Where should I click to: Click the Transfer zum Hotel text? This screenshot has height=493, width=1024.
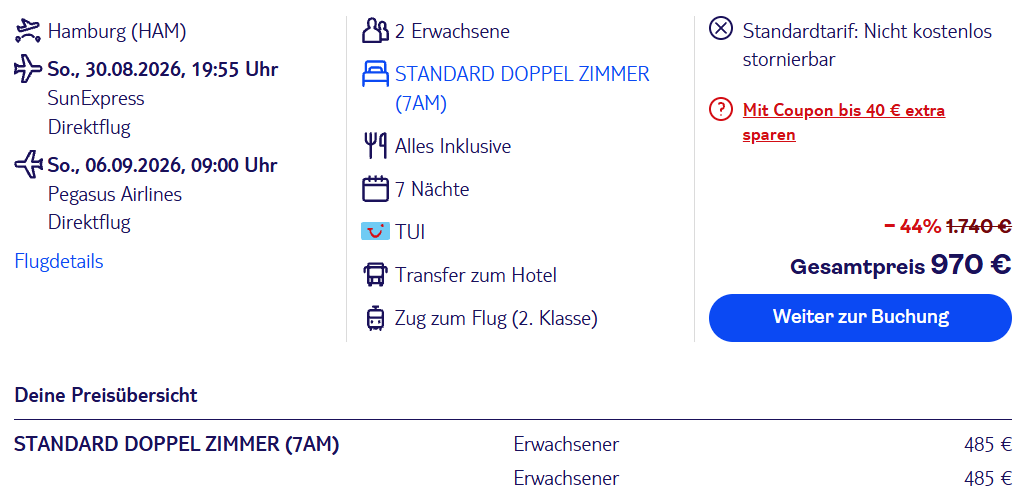coord(475,276)
